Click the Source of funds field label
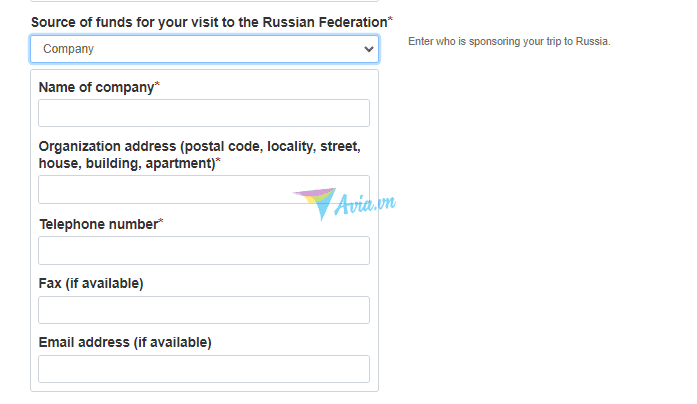This screenshot has width=697, height=404. pyautogui.click(x=209, y=22)
